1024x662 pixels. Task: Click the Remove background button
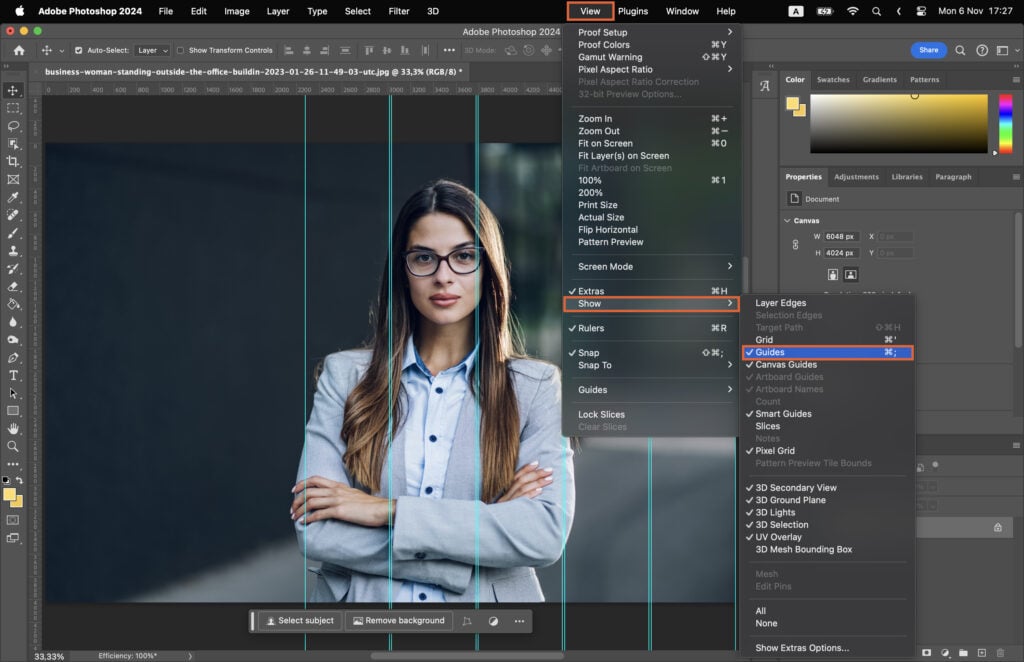[x=399, y=621]
